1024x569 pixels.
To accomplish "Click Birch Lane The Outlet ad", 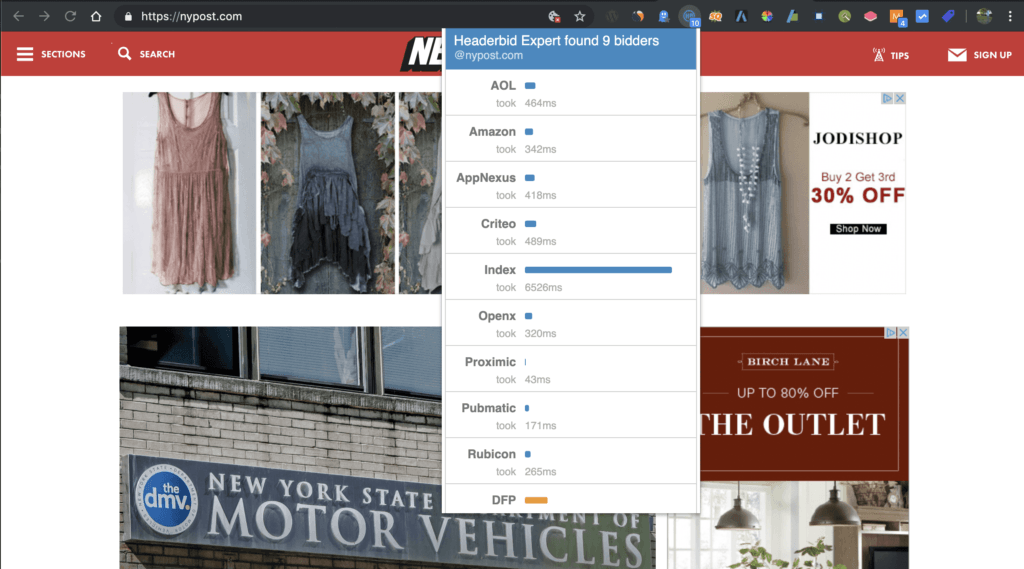I will pos(804,447).
